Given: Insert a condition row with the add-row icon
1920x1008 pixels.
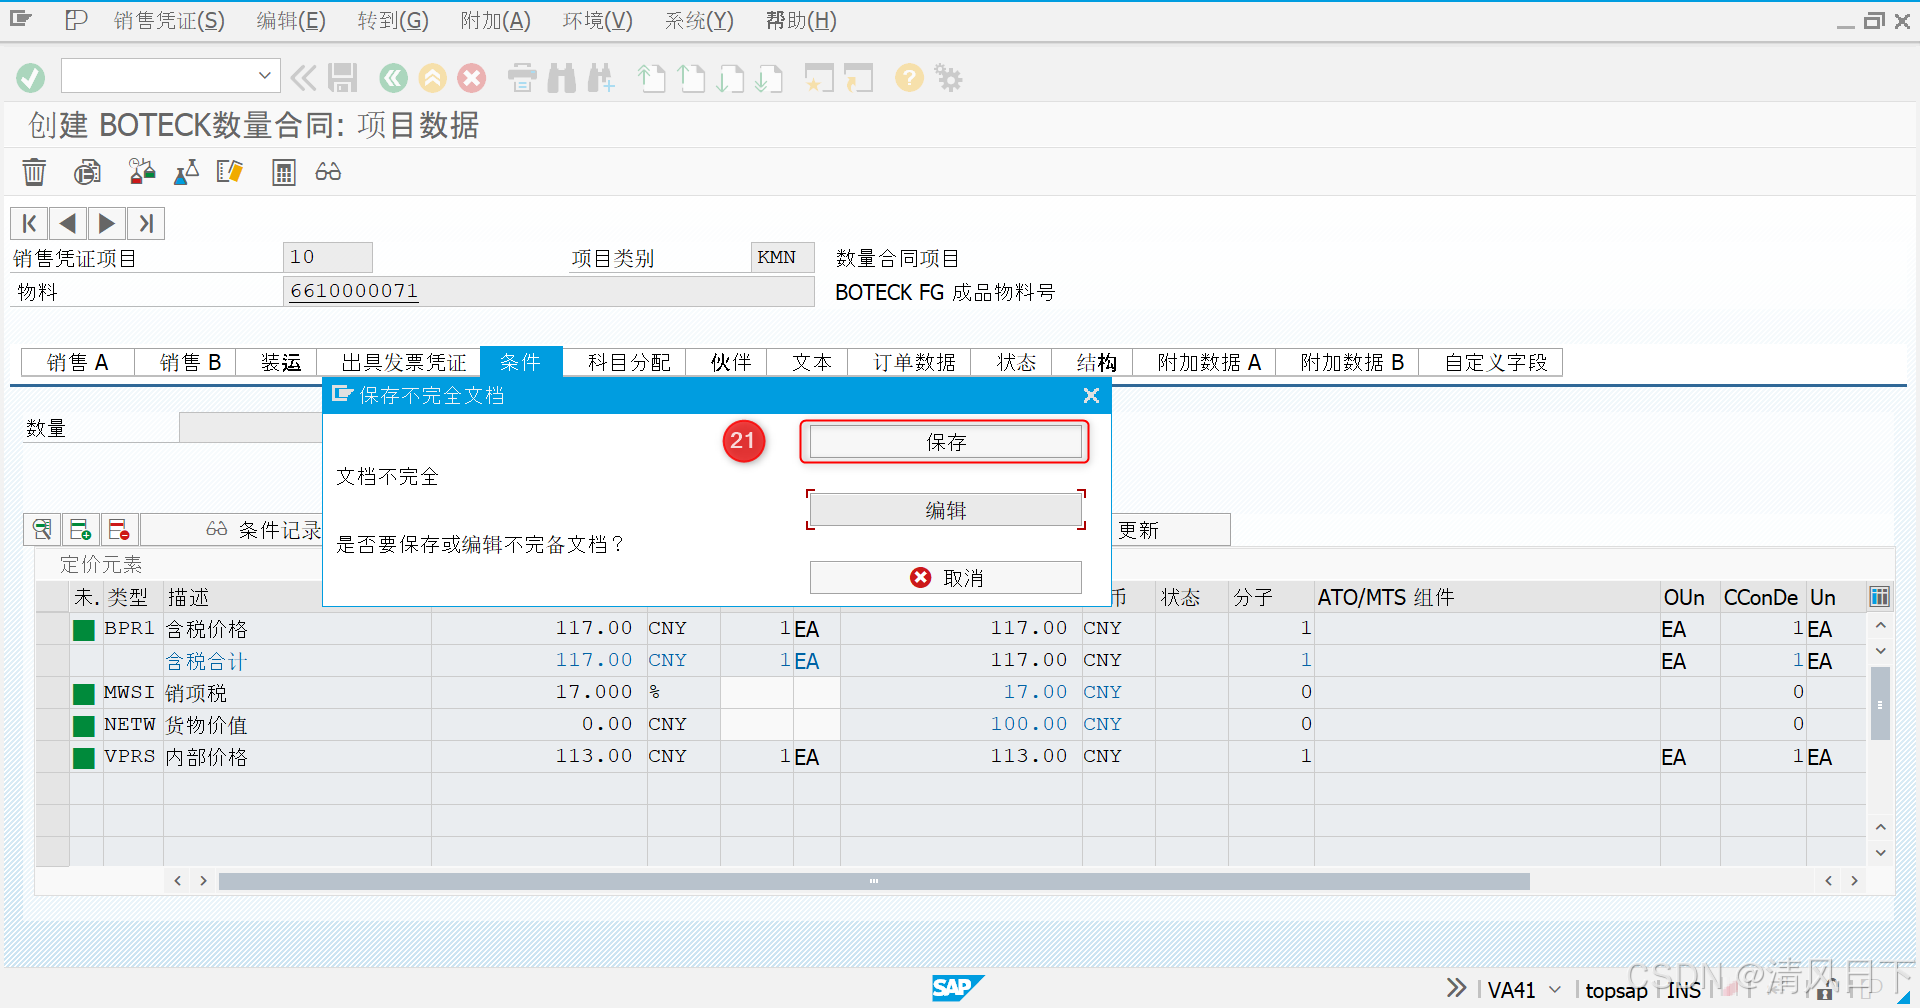Looking at the screenshot, I should (80, 529).
